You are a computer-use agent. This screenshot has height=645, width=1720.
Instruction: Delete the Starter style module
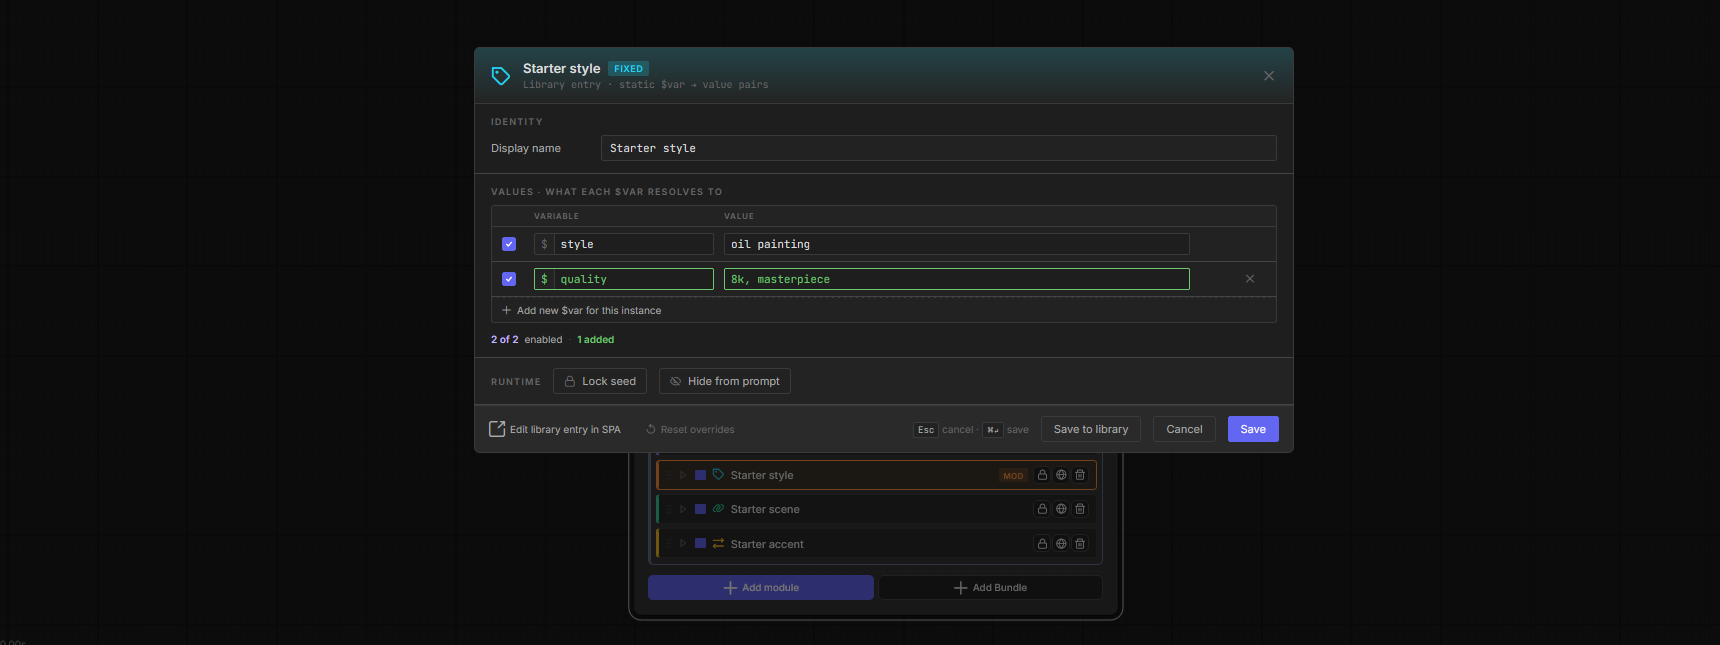tap(1080, 475)
